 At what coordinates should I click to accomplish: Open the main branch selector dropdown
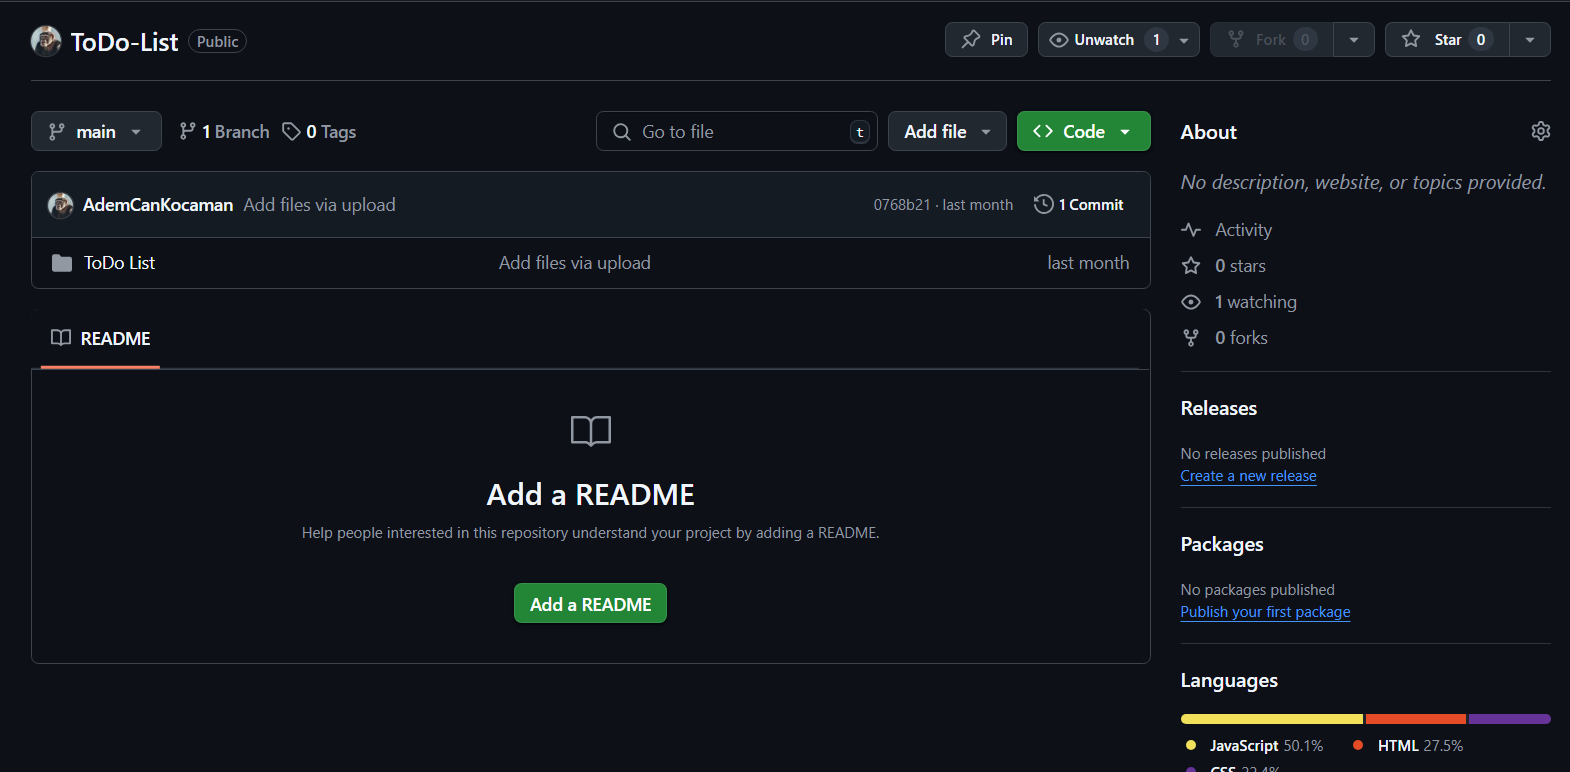96,131
